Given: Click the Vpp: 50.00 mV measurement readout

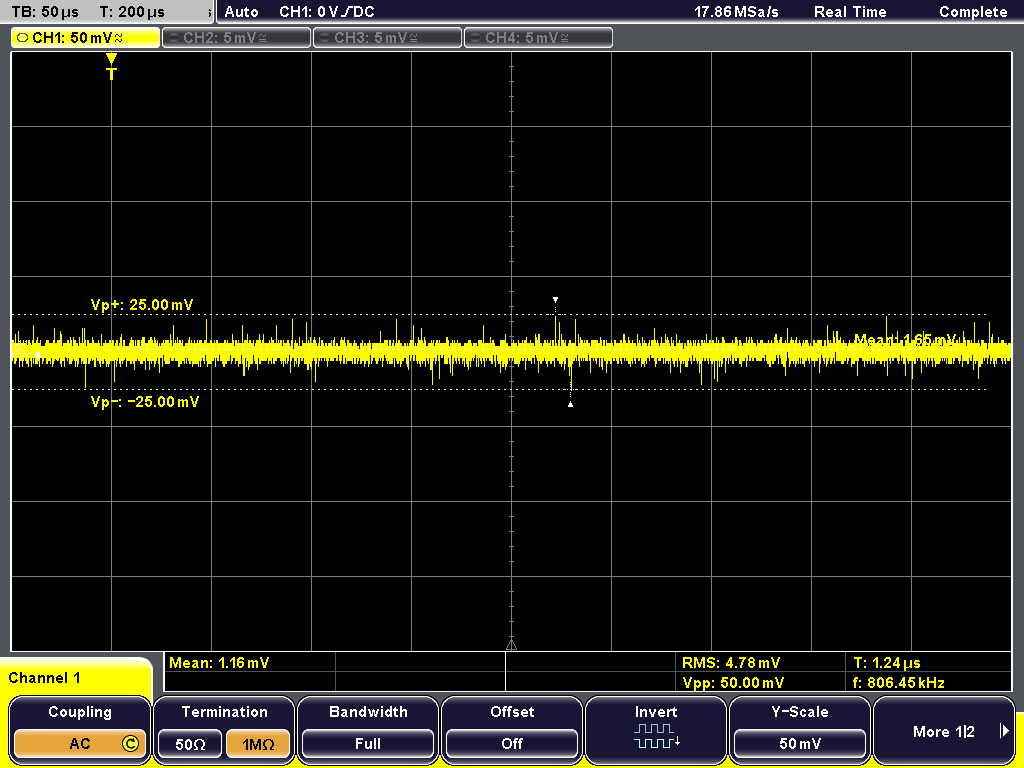Looking at the screenshot, I should coord(733,682).
